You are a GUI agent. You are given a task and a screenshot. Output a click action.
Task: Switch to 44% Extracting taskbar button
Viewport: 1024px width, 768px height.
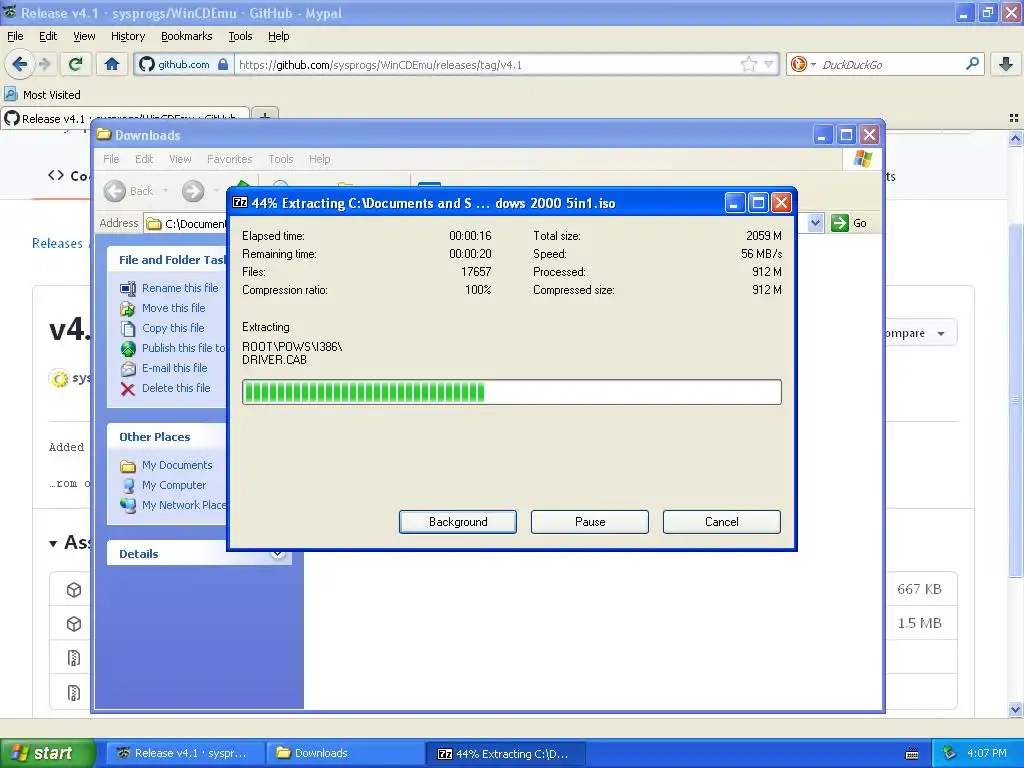click(505, 753)
